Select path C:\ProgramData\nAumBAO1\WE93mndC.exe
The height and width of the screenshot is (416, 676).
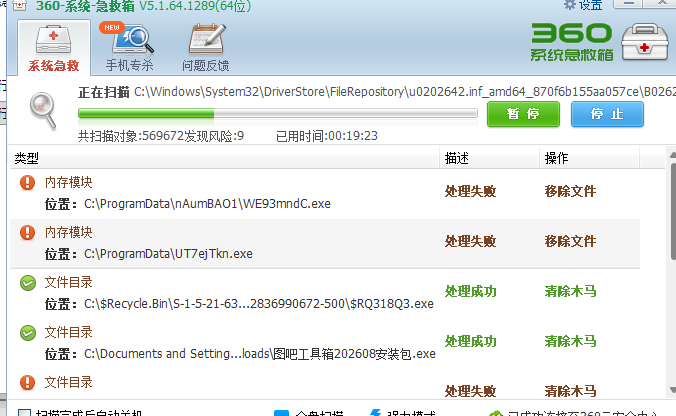pos(207,203)
